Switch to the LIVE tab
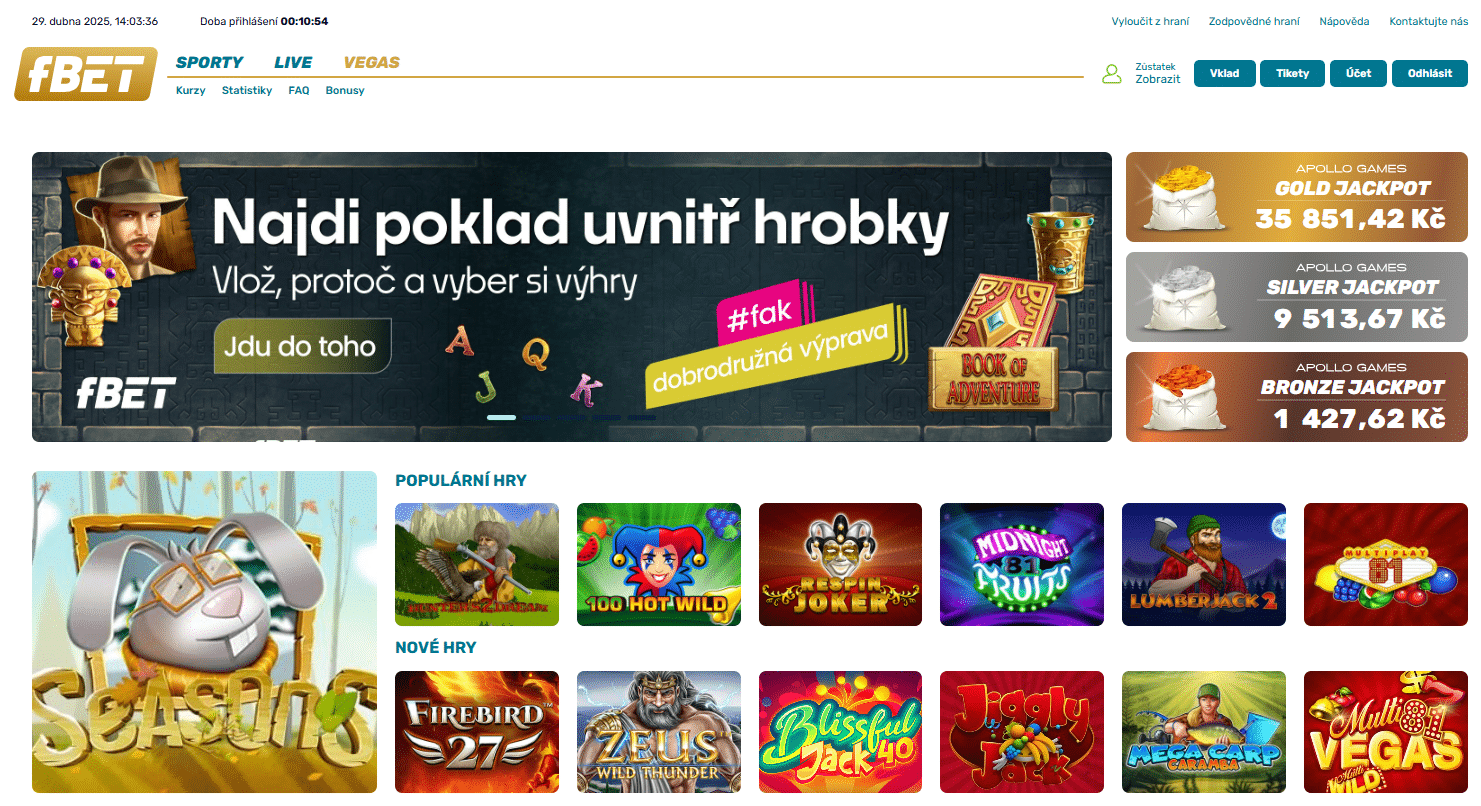Image resolution: width=1481 pixels, height=806 pixels. tap(293, 62)
